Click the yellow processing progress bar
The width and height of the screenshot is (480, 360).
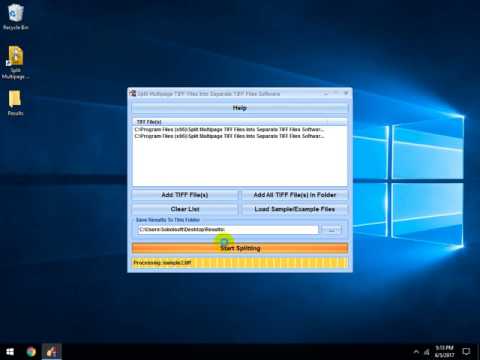coord(240,263)
